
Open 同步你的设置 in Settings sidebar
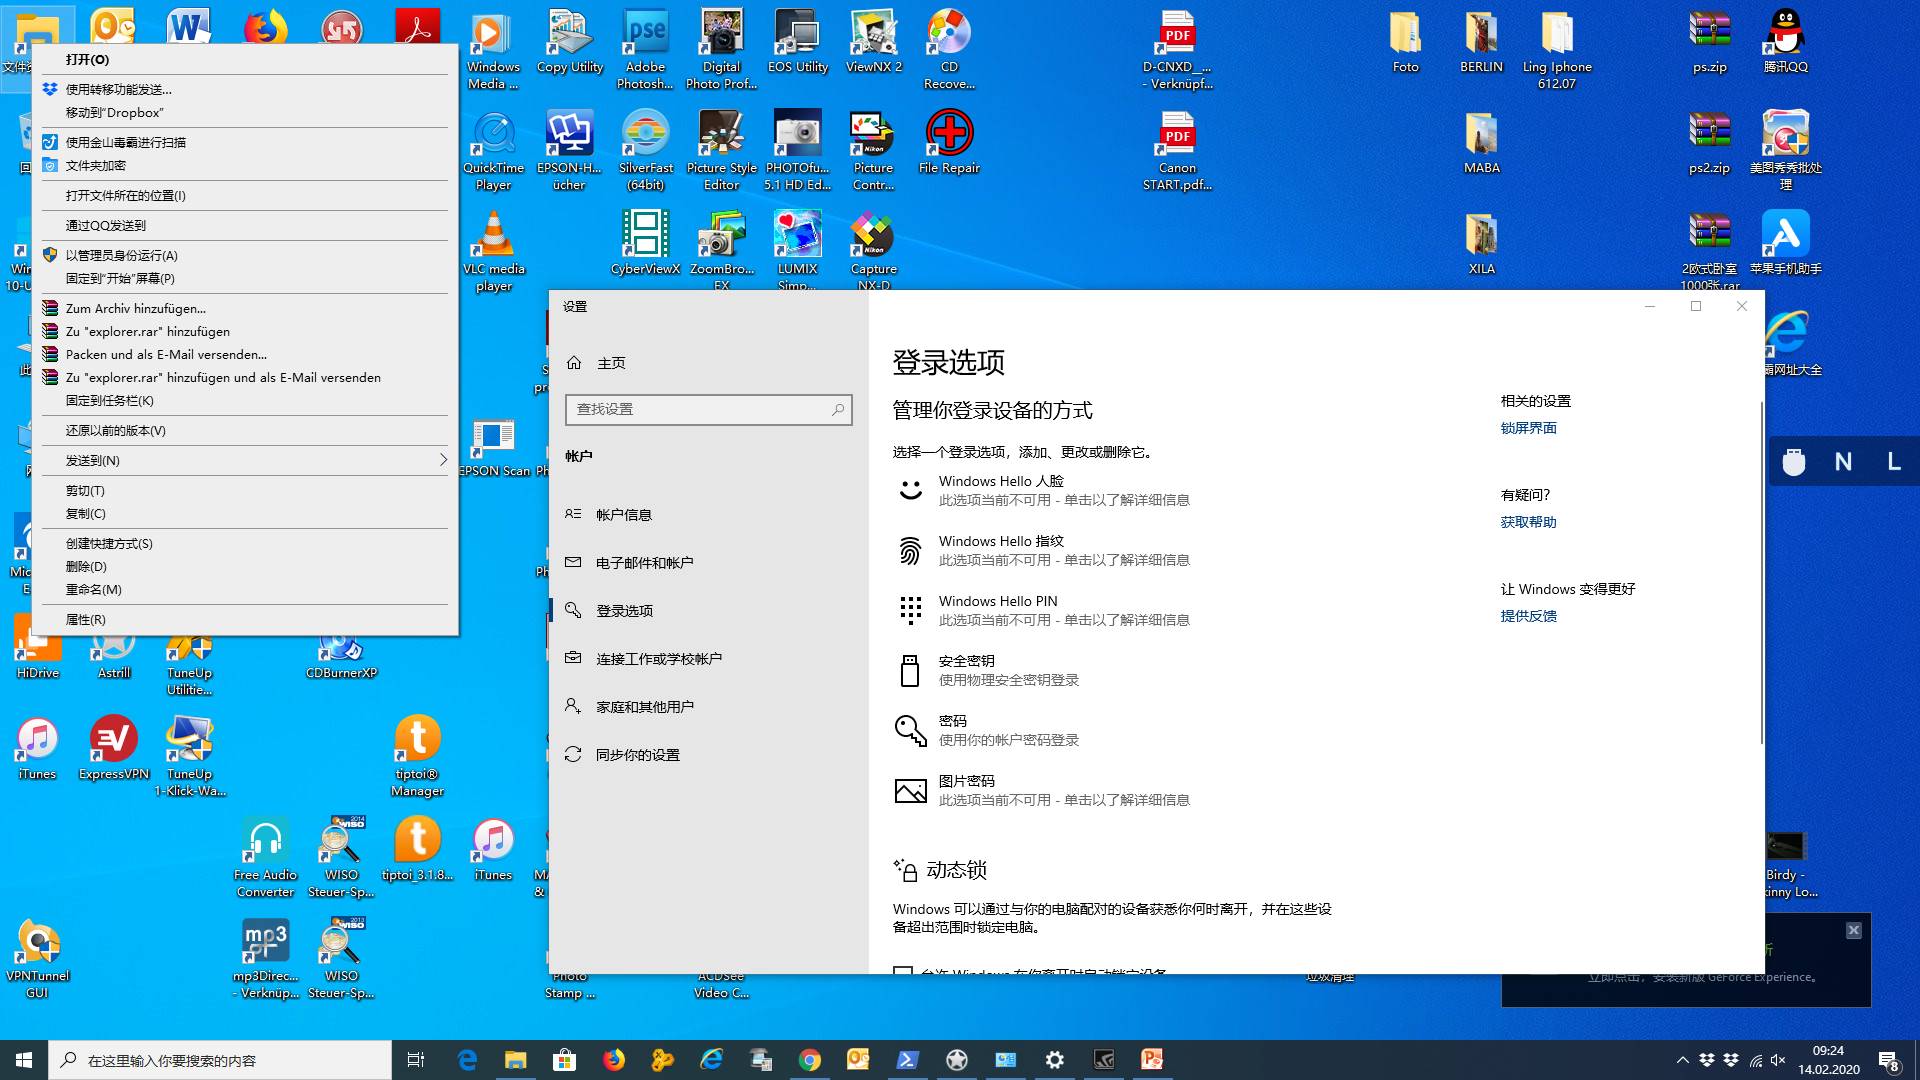point(709,755)
